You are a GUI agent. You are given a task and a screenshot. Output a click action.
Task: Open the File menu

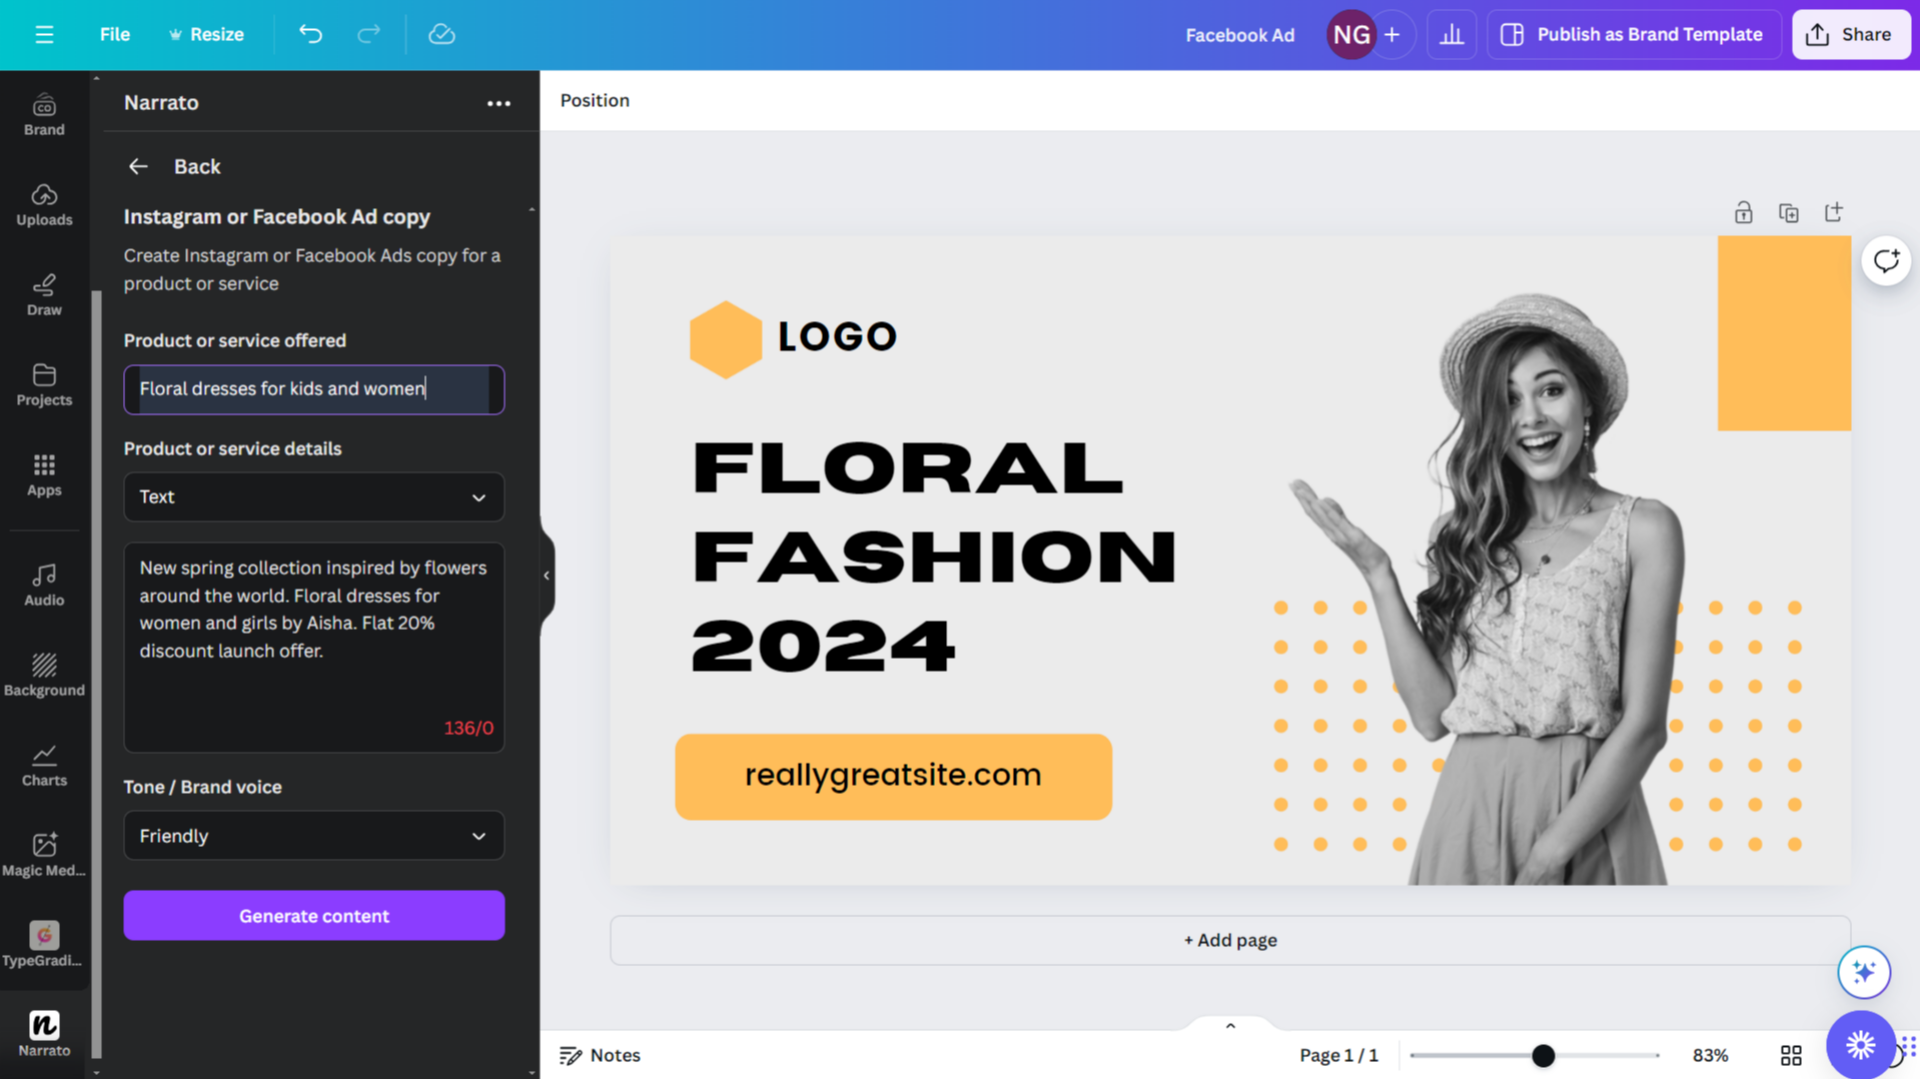(x=114, y=34)
